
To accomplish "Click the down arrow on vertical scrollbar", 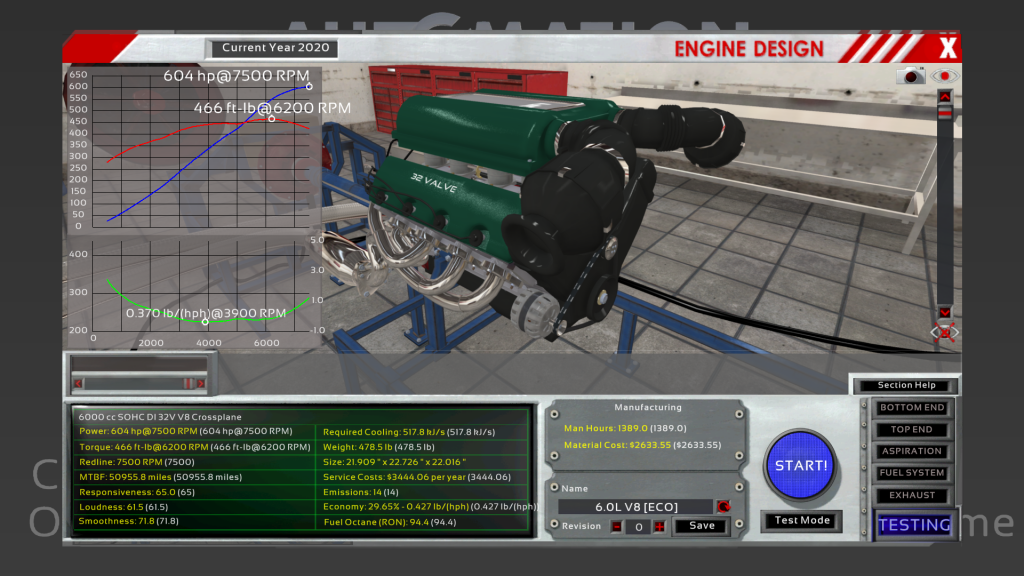I will tap(944, 312).
